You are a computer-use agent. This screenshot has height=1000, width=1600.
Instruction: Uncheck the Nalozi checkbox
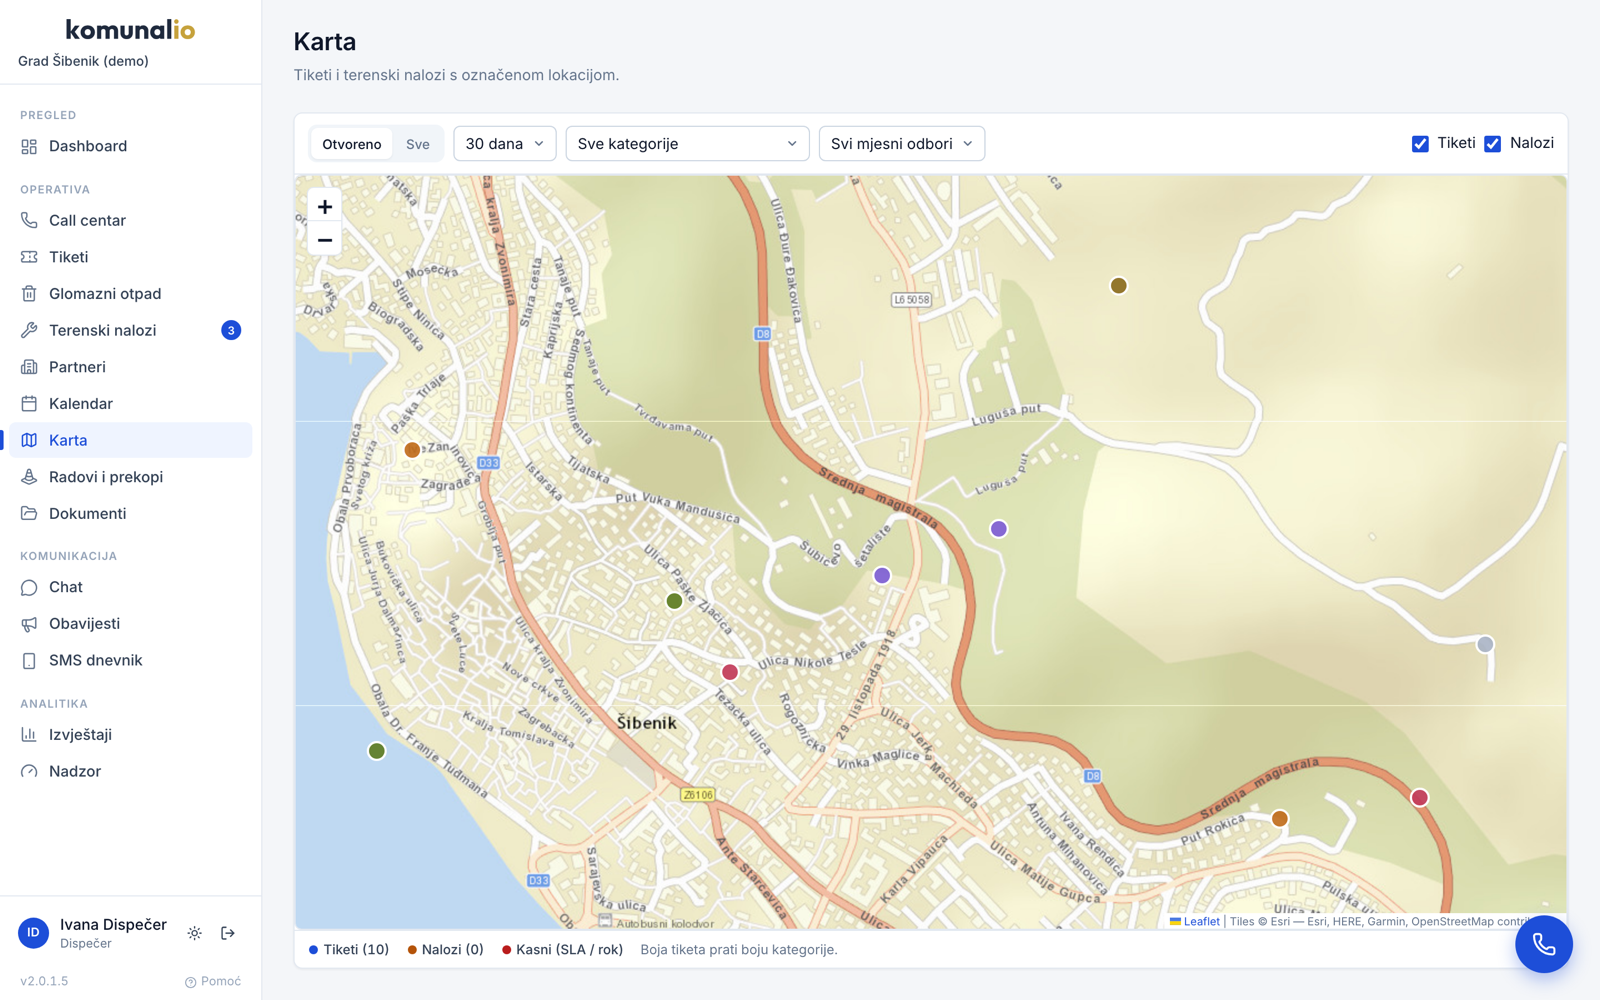point(1492,144)
